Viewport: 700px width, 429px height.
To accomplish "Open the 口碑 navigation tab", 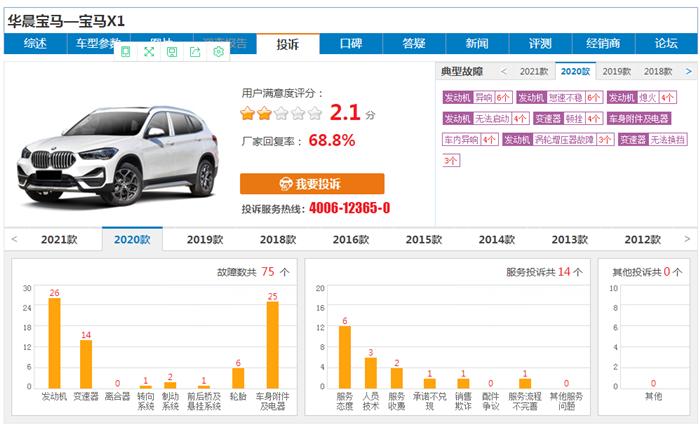I will click(x=351, y=43).
